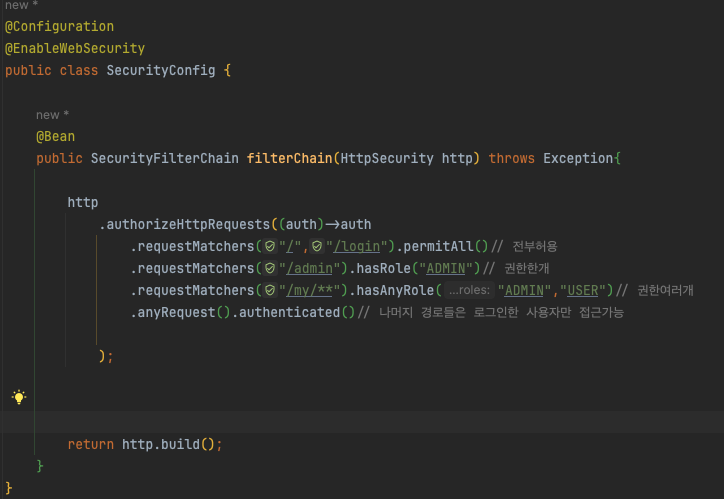
Task: Click the authenticated() call
Action: tap(296, 313)
